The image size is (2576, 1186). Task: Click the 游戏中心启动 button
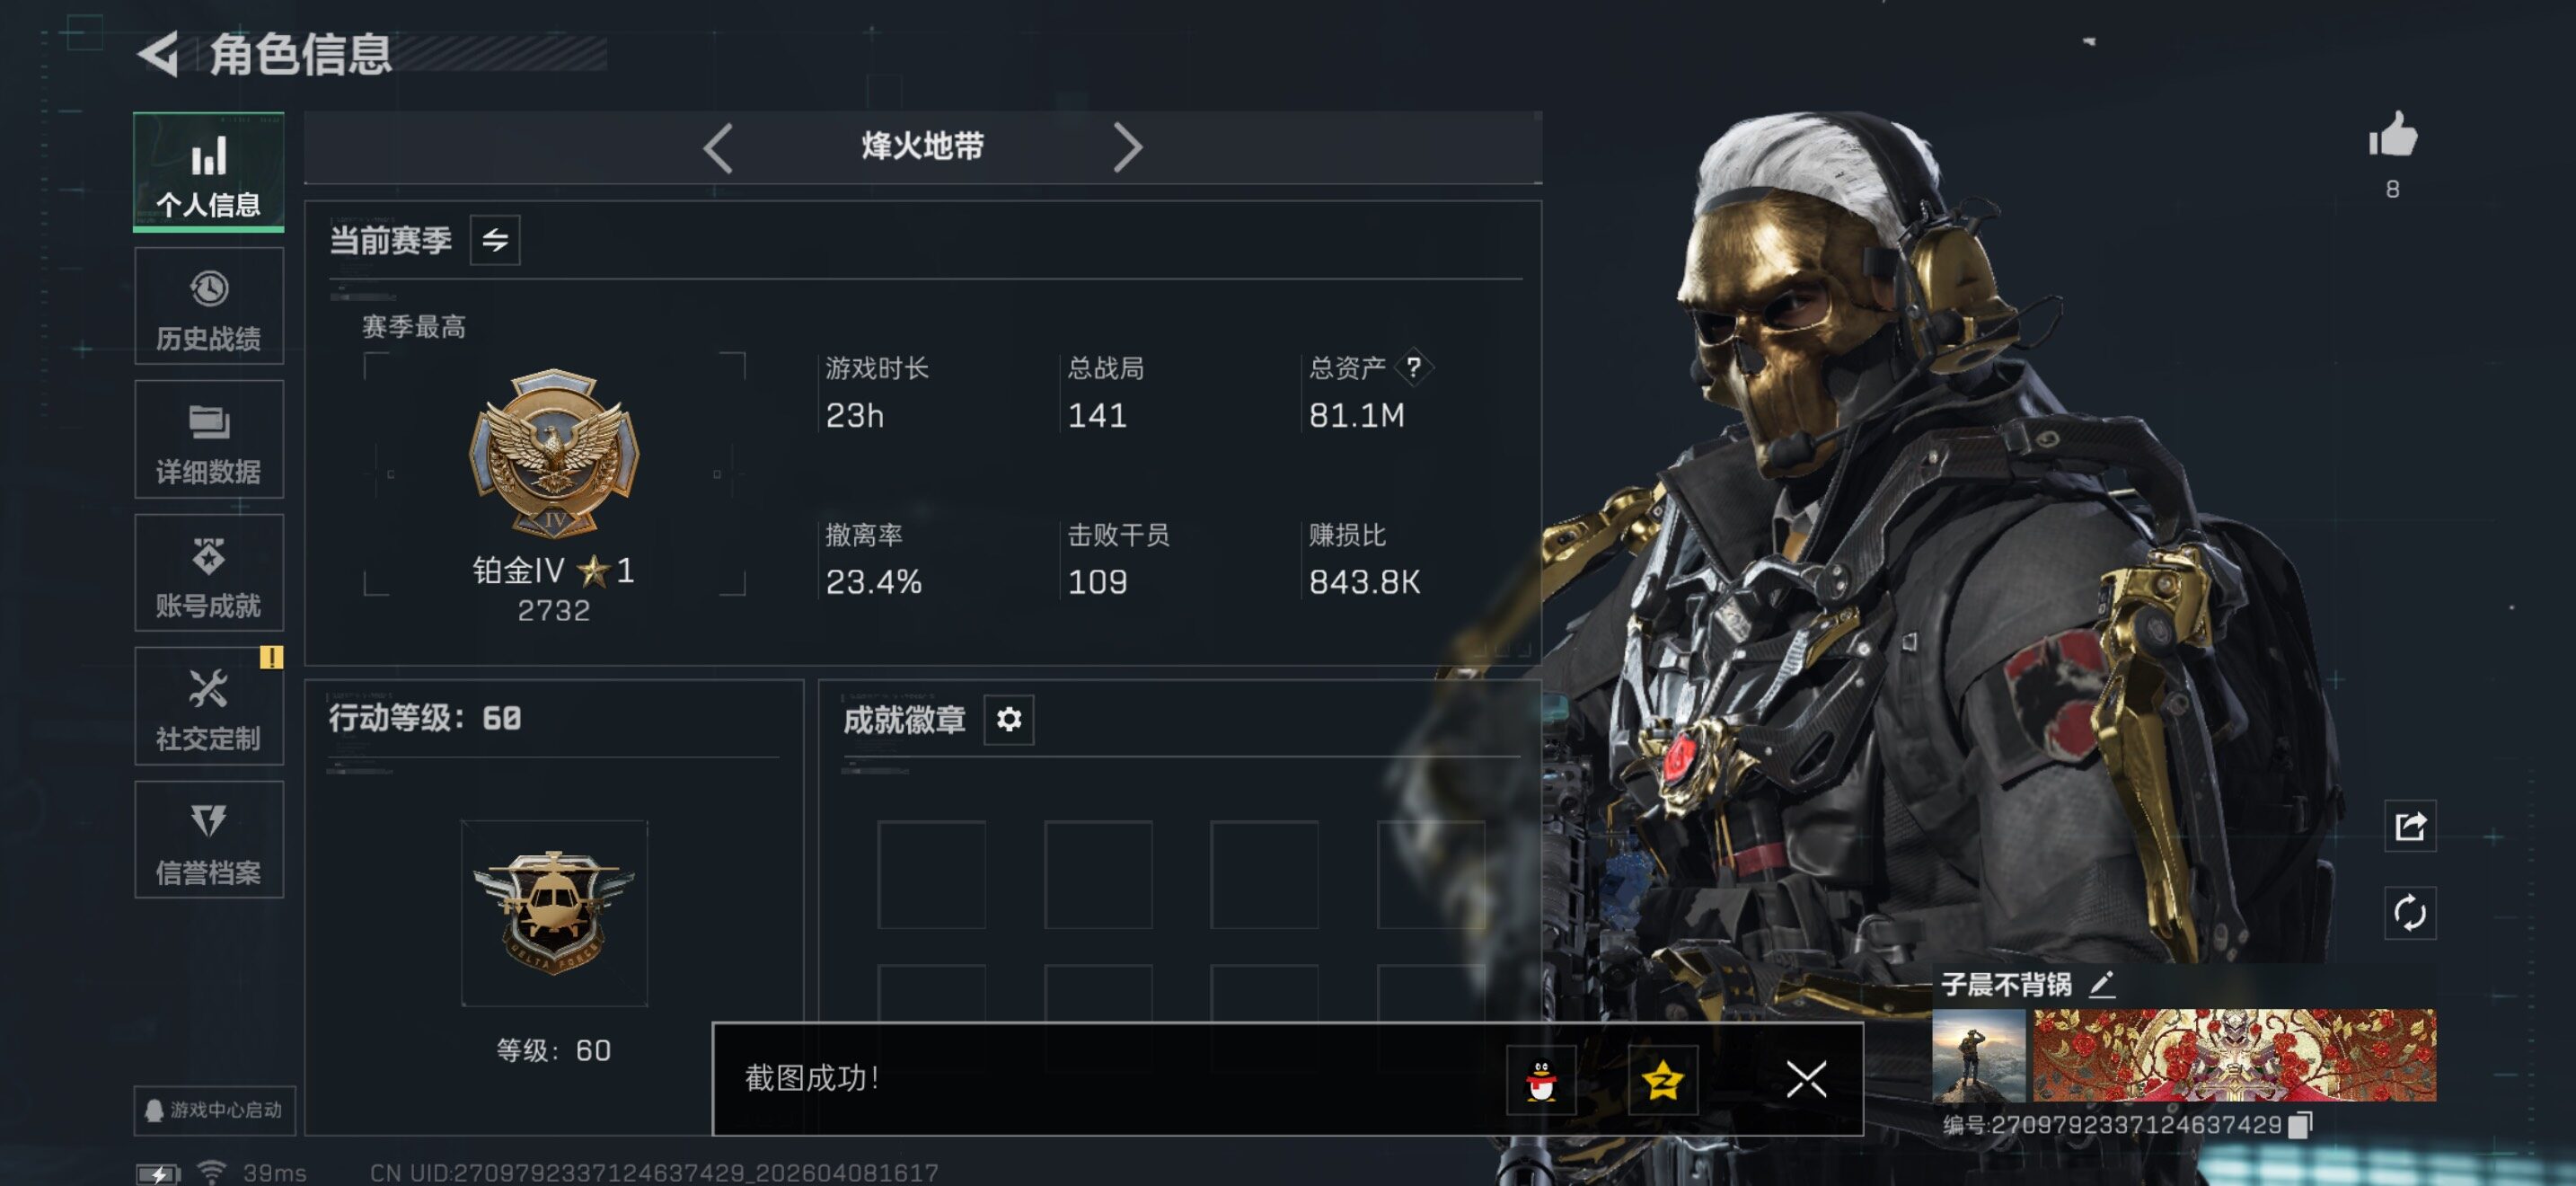click(x=215, y=1110)
